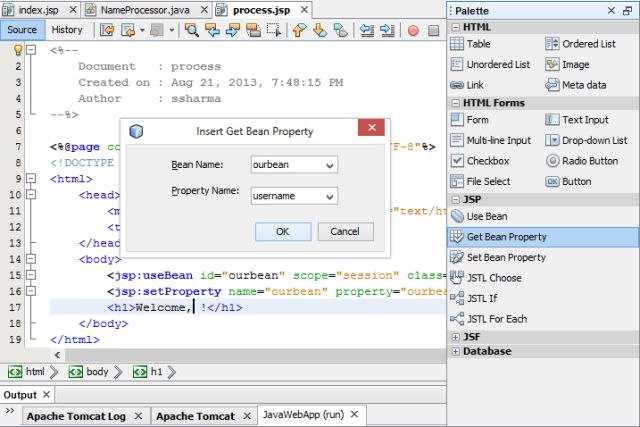
Task: Click the lightbulb hint on line 1
Action: pyautogui.click(x=18, y=50)
